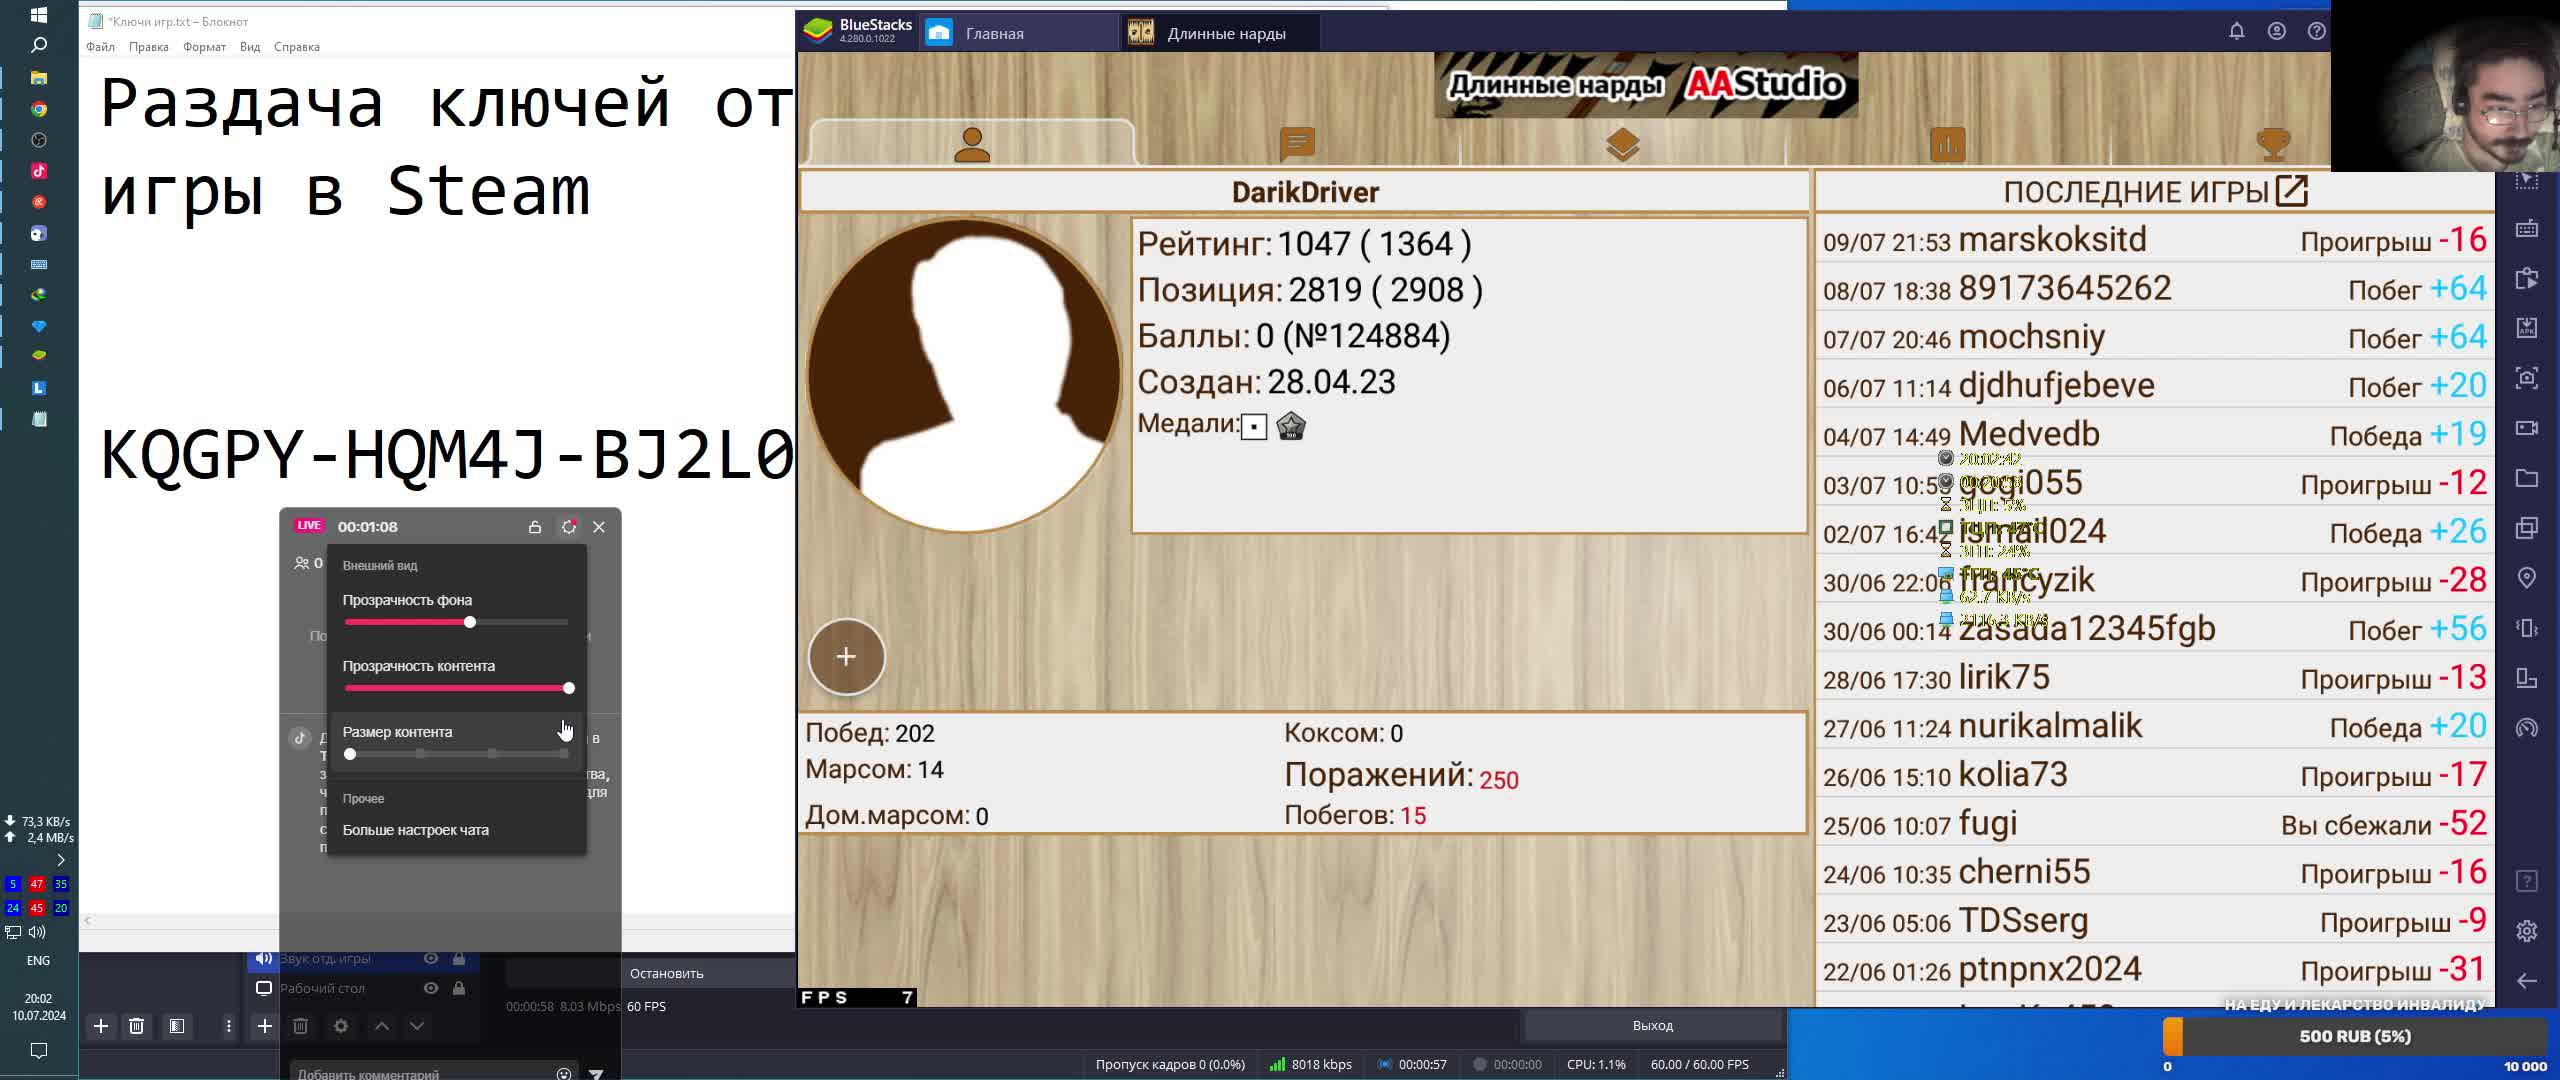The image size is (2560, 1080).
Task: Open the chat messages tab icon
Action: 1297,144
